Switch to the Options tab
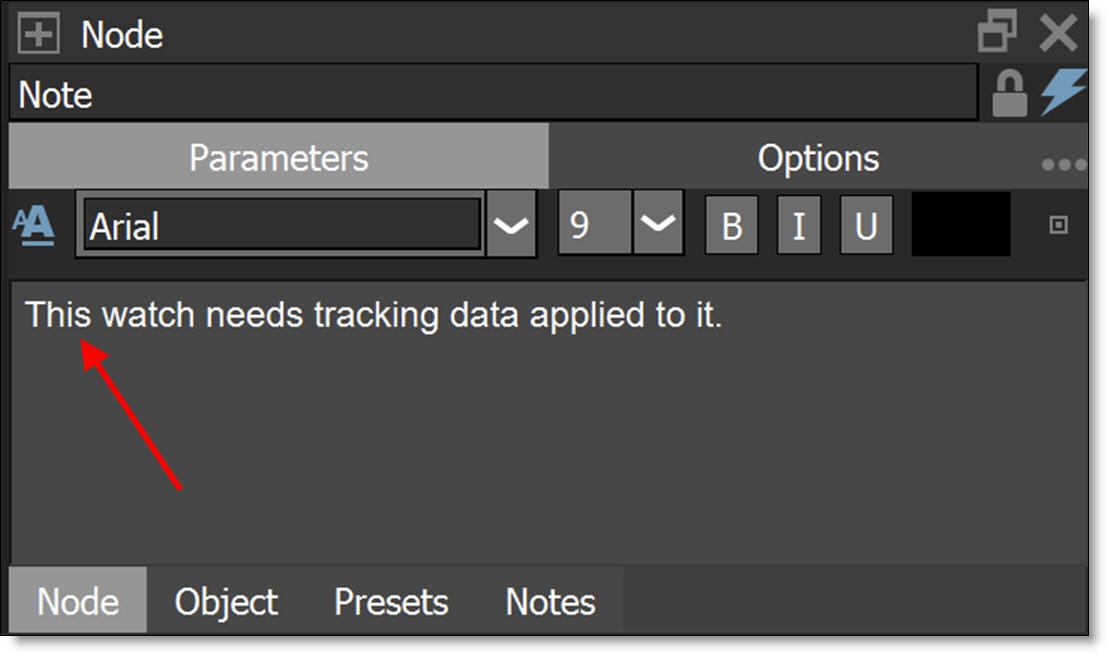The image size is (1107, 654). coord(818,158)
